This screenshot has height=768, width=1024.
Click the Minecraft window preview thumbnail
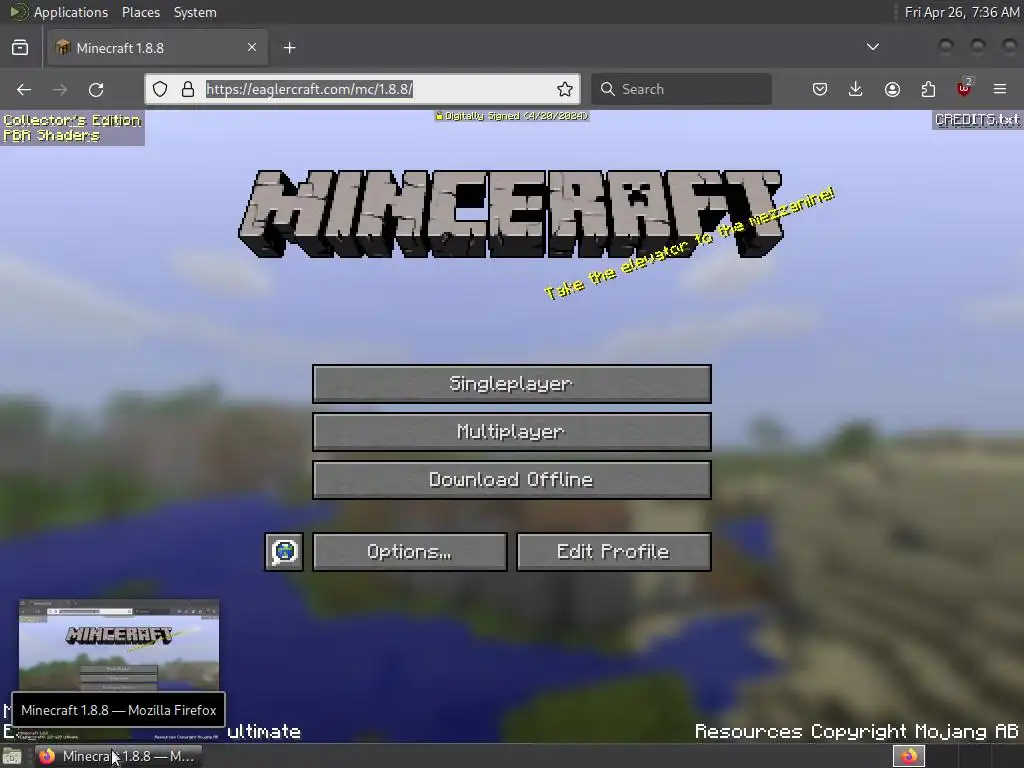119,645
